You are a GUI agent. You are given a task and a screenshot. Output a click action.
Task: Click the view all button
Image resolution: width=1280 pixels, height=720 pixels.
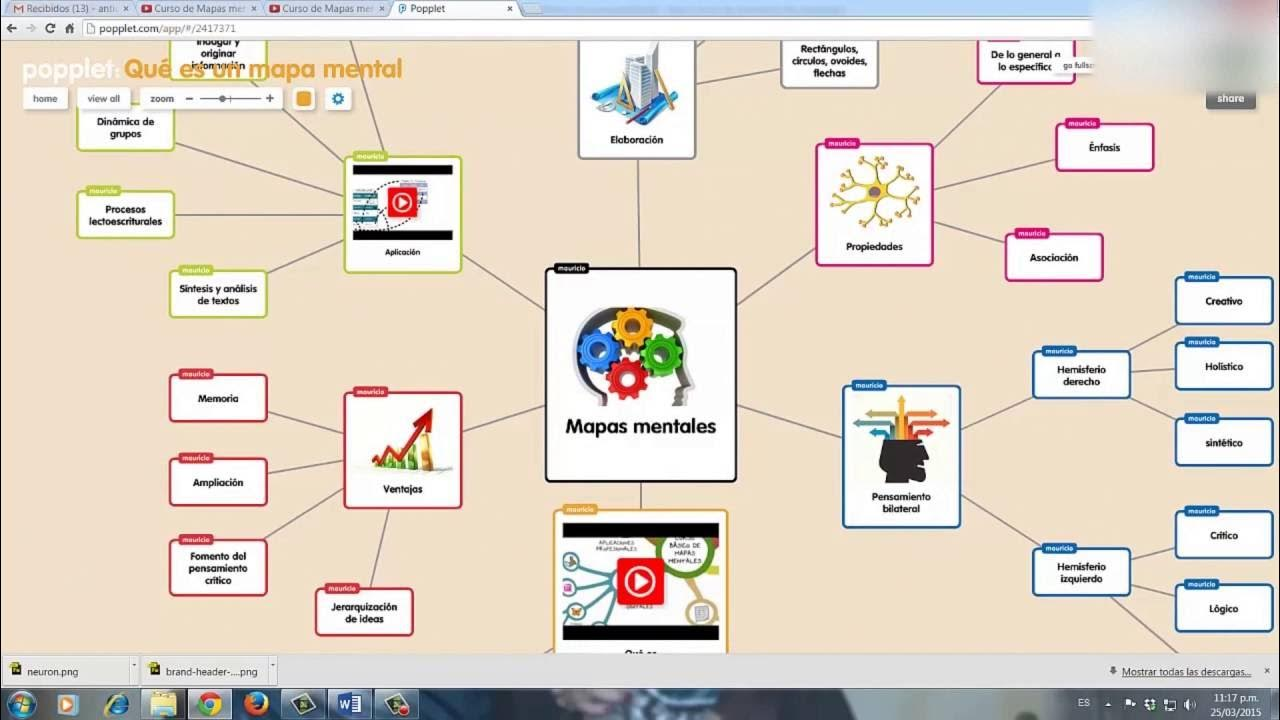pos(103,99)
